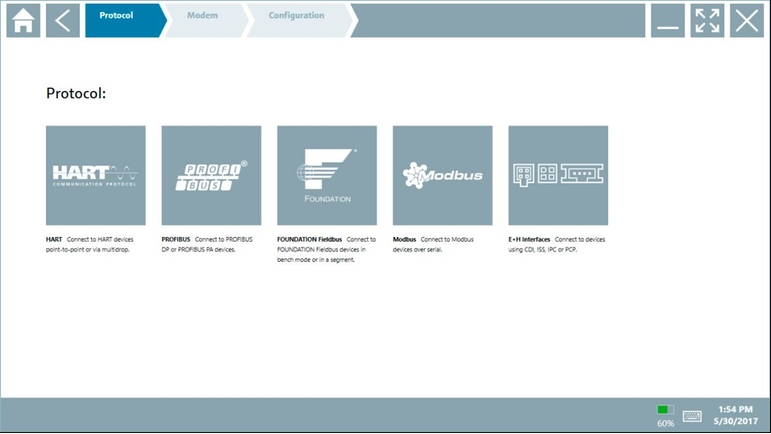Screen dimensions: 771x434
Task: Click the 5/30/2017 date
Action: [x=736, y=421]
